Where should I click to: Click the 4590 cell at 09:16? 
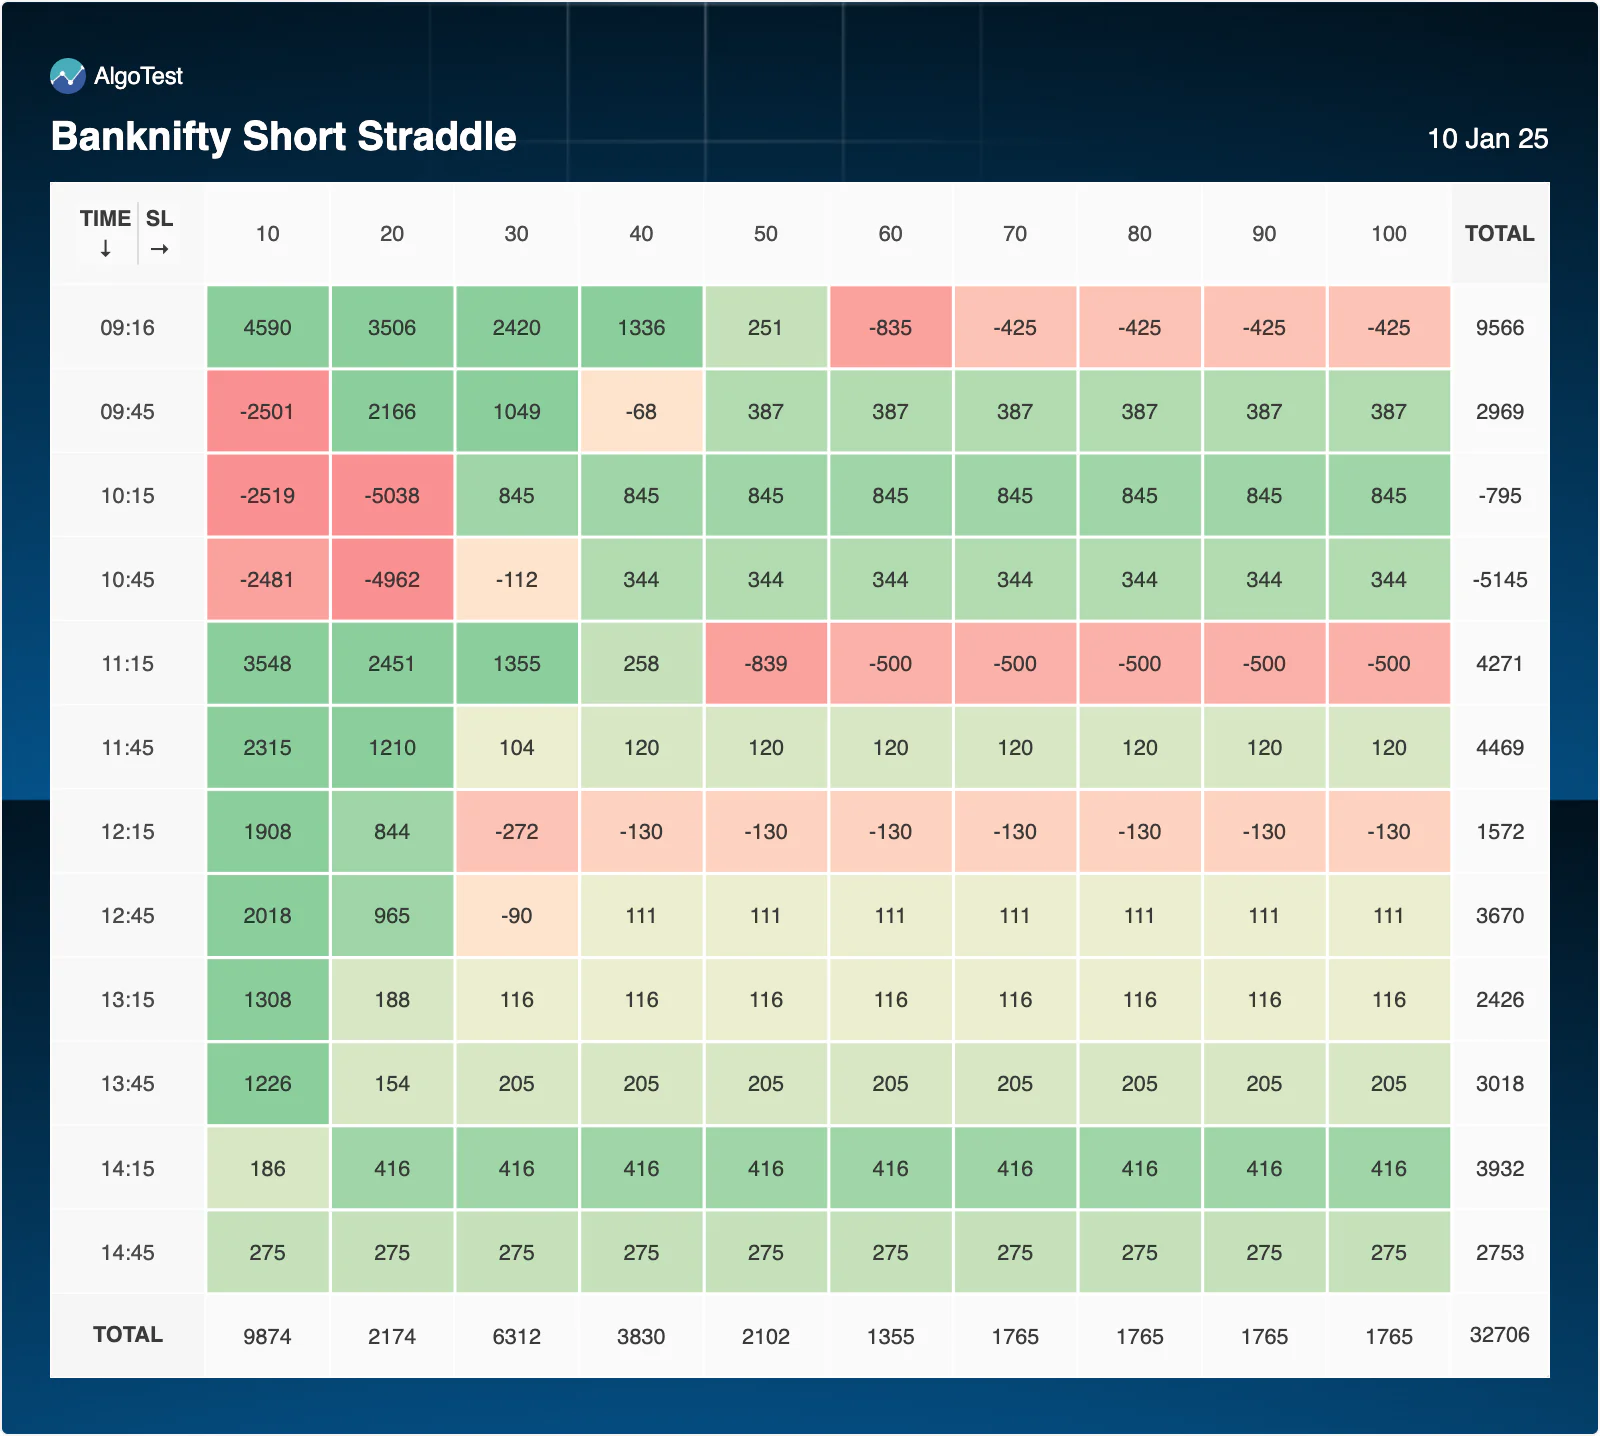[267, 328]
